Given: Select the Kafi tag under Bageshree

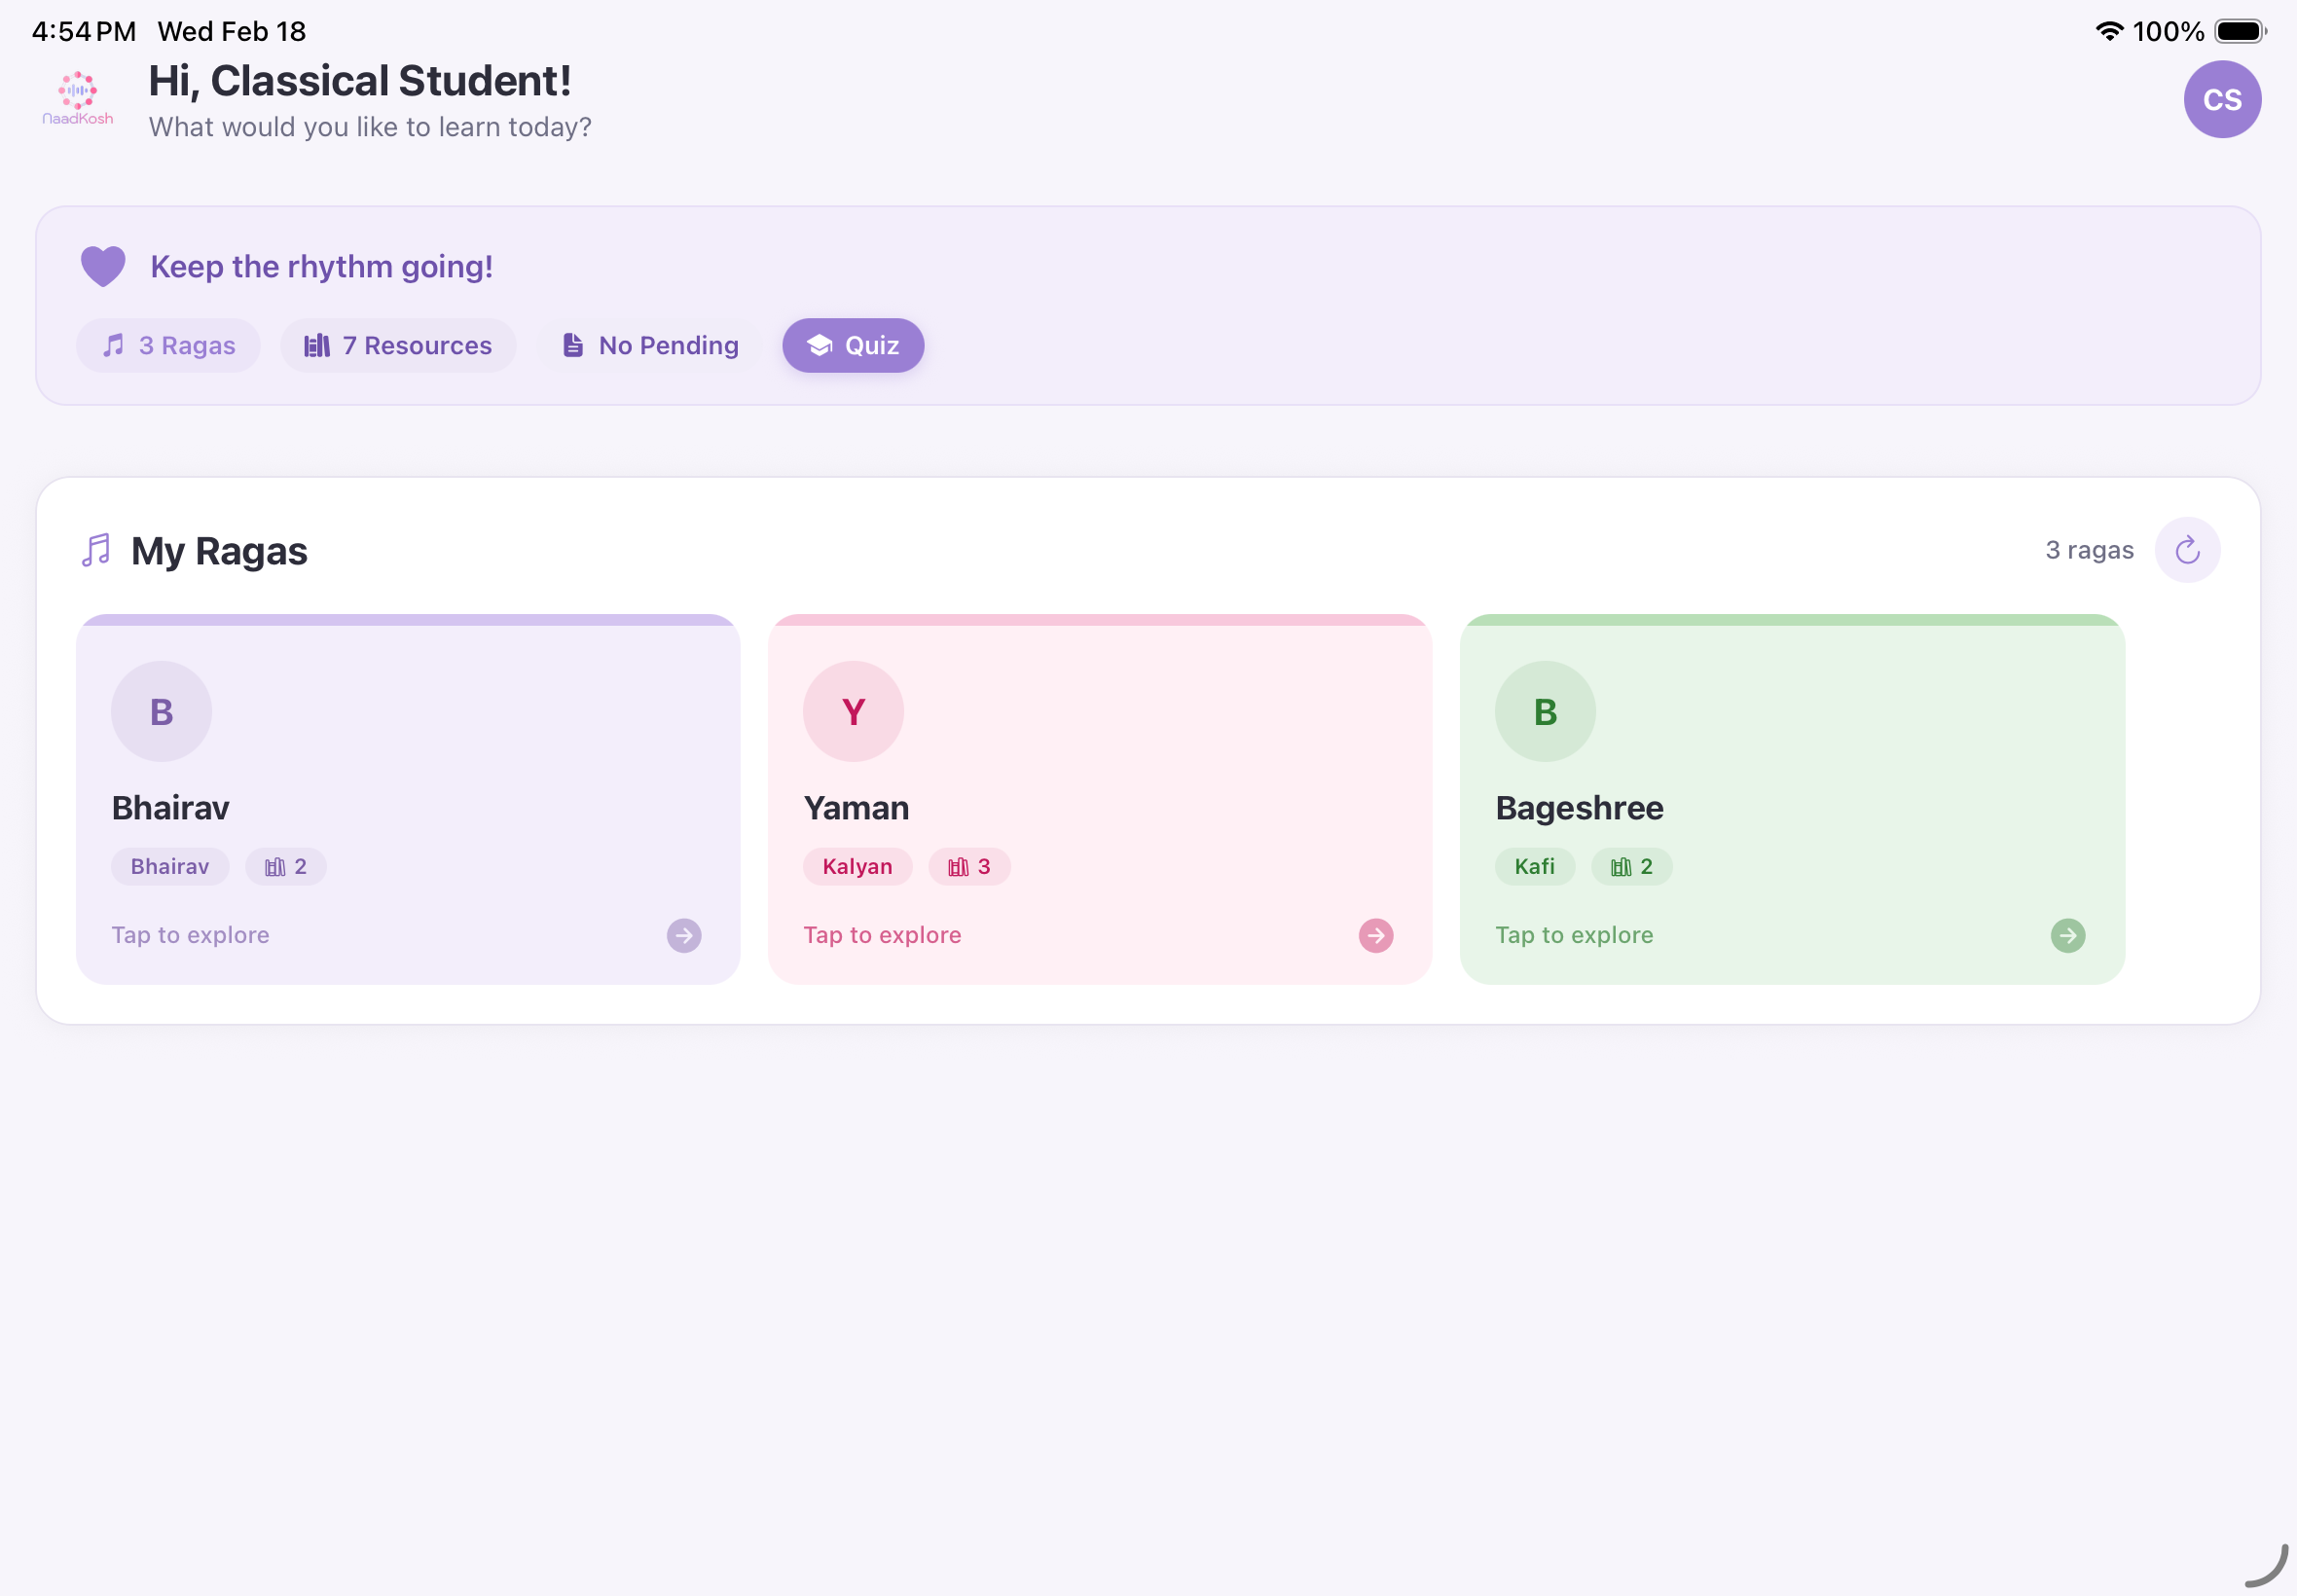Looking at the screenshot, I should [1534, 866].
